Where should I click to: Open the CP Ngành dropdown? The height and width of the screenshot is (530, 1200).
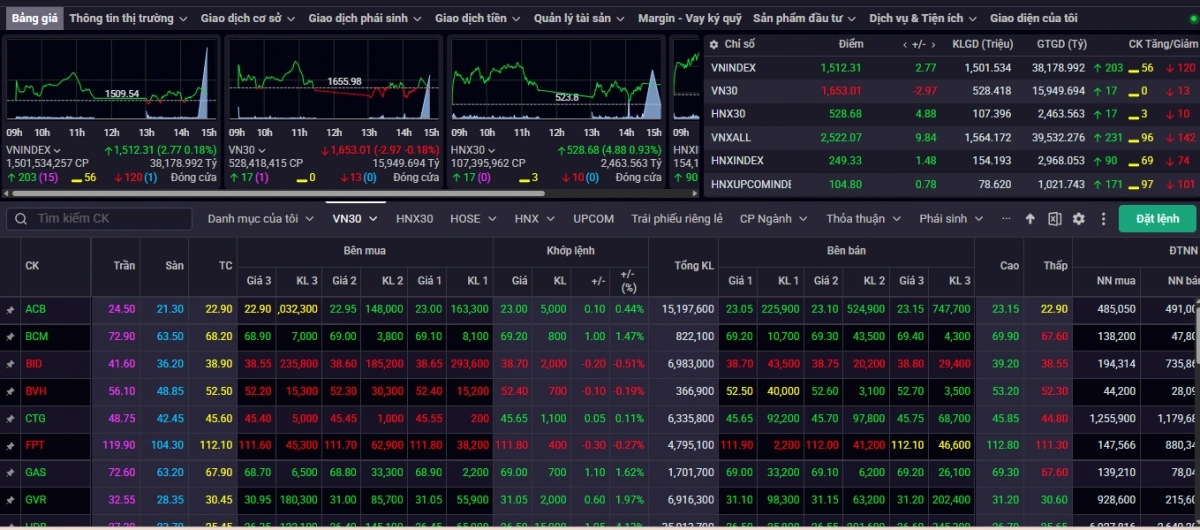[x=773, y=218]
